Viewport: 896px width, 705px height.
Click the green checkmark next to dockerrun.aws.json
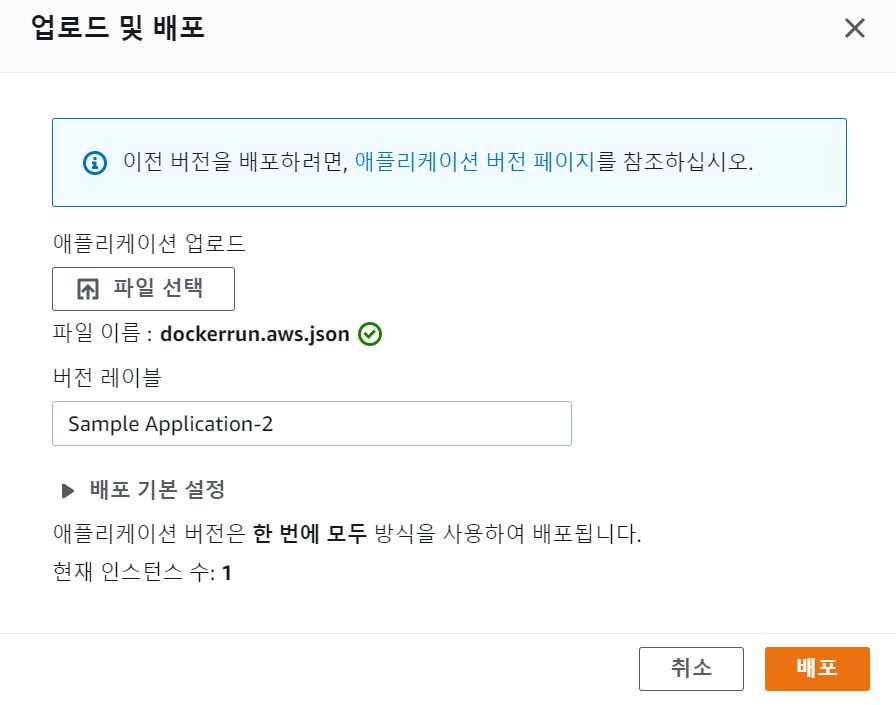pos(370,334)
